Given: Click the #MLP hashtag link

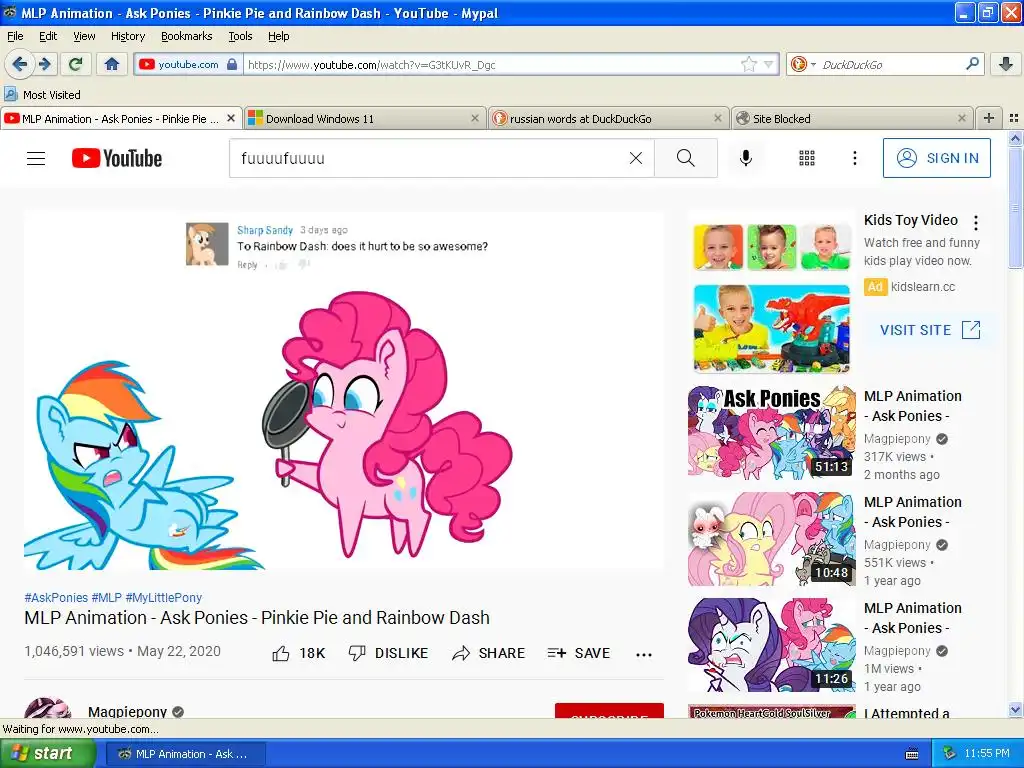Looking at the screenshot, I should point(106,598).
